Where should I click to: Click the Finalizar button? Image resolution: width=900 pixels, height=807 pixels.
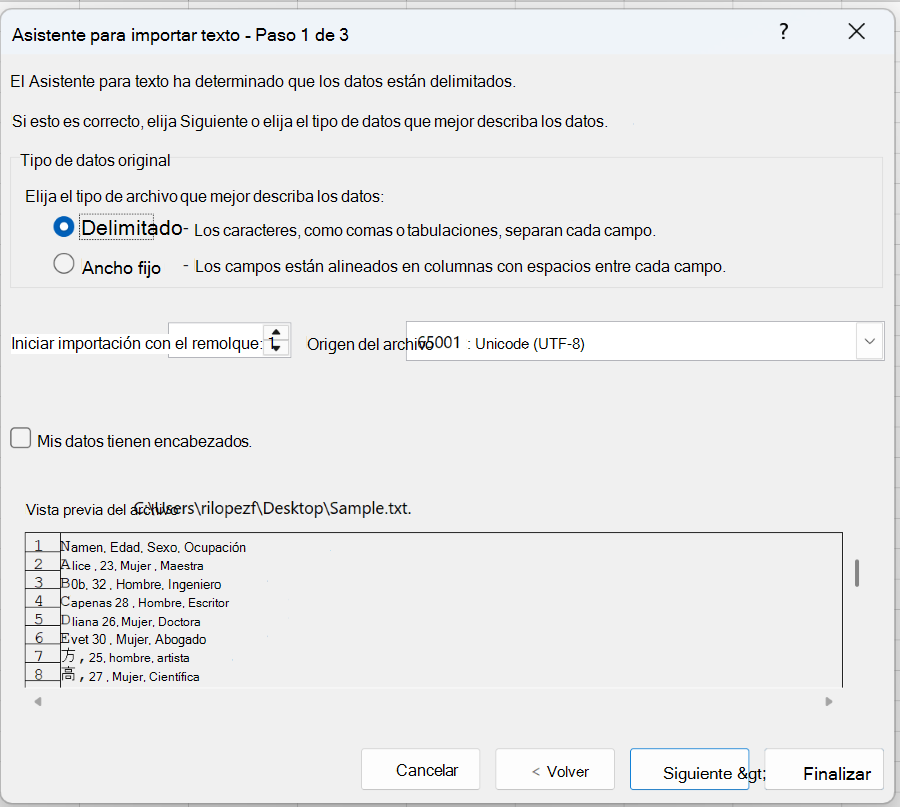pyautogui.click(x=824, y=769)
